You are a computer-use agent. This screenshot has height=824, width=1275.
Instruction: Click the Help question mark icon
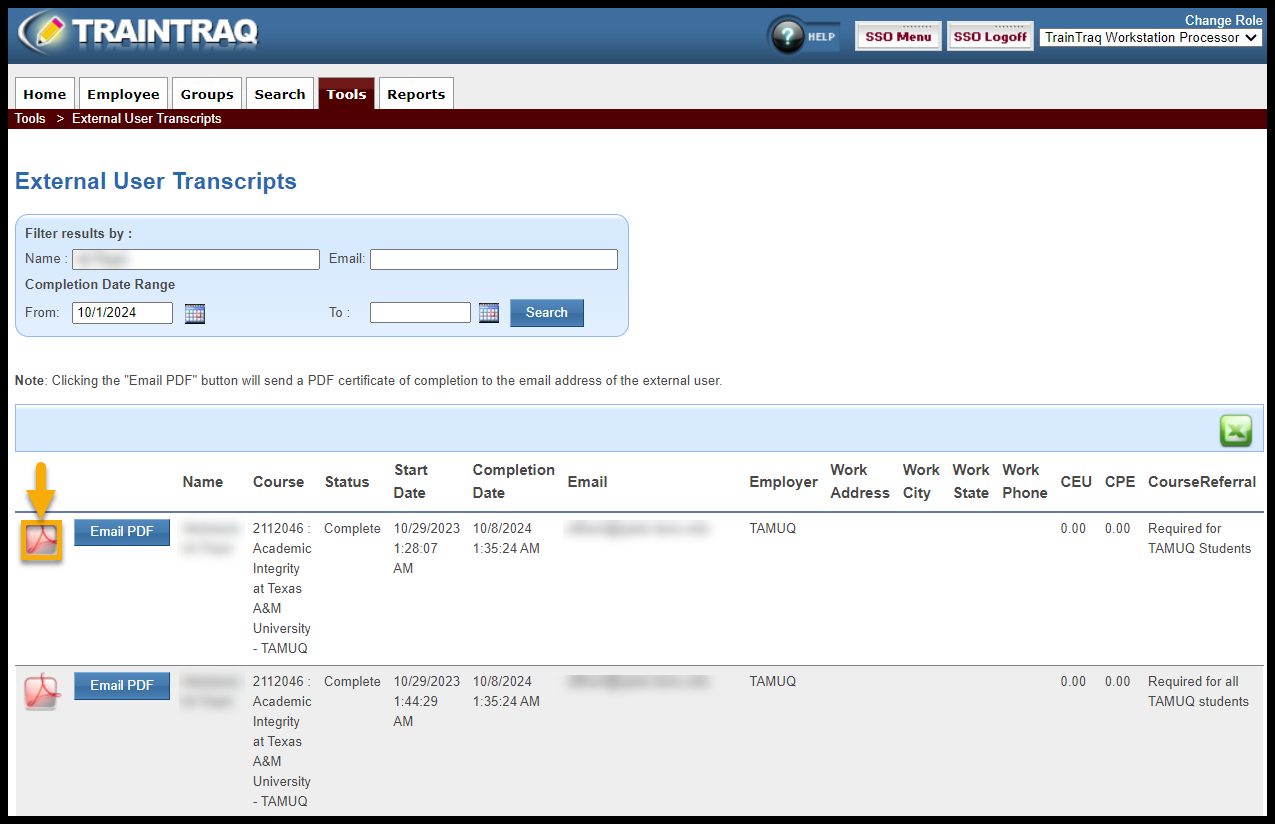(789, 37)
